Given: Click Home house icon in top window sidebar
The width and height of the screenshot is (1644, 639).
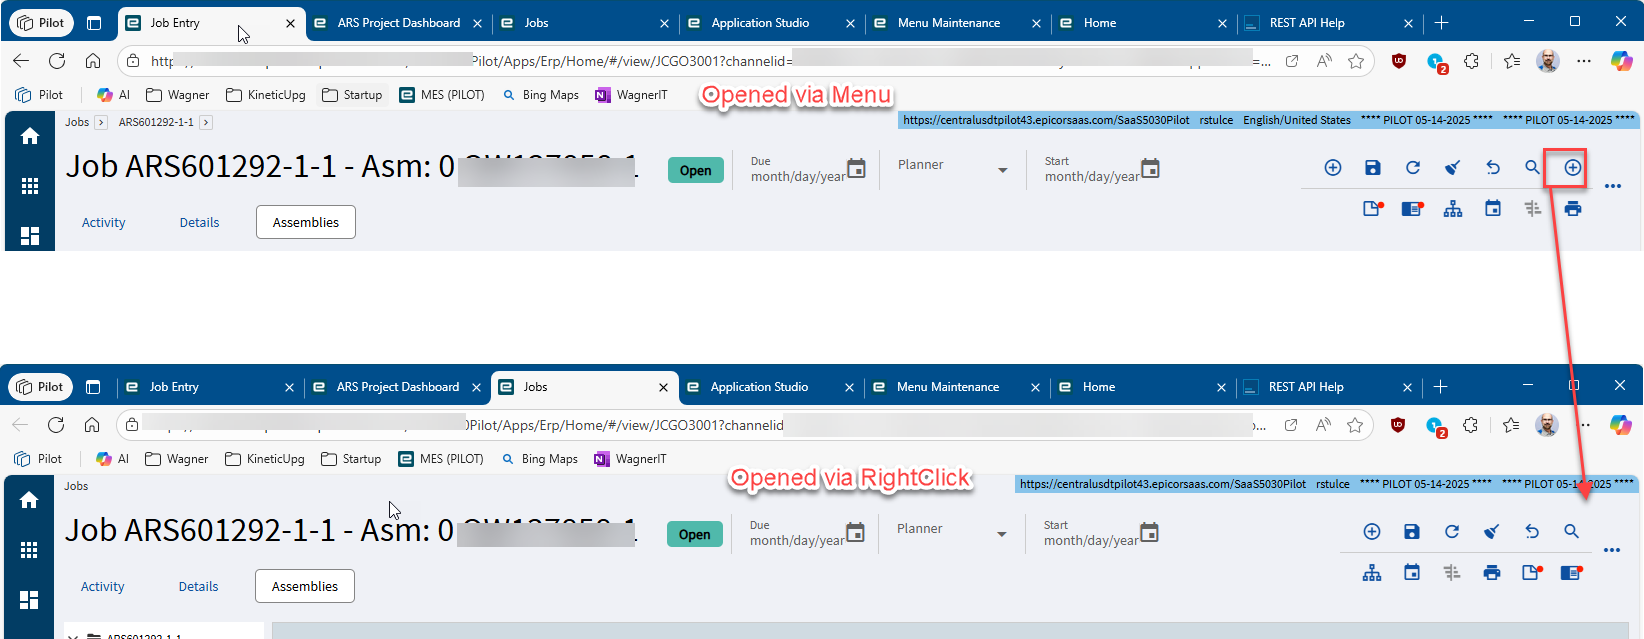Looking at the screenshot, I should coord(30,136).
